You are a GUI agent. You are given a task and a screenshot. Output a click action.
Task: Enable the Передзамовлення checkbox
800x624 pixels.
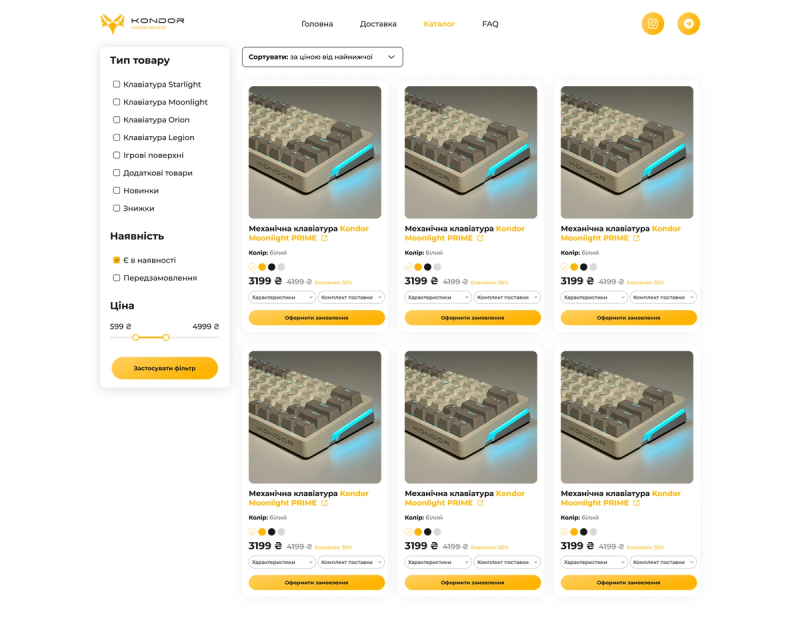tap(116, 278)
